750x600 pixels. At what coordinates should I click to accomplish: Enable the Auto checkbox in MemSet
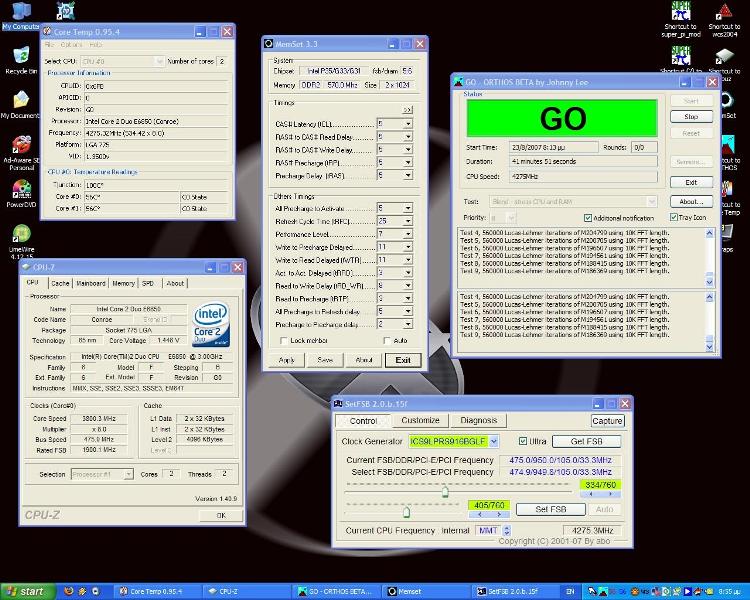click(387, 341)
